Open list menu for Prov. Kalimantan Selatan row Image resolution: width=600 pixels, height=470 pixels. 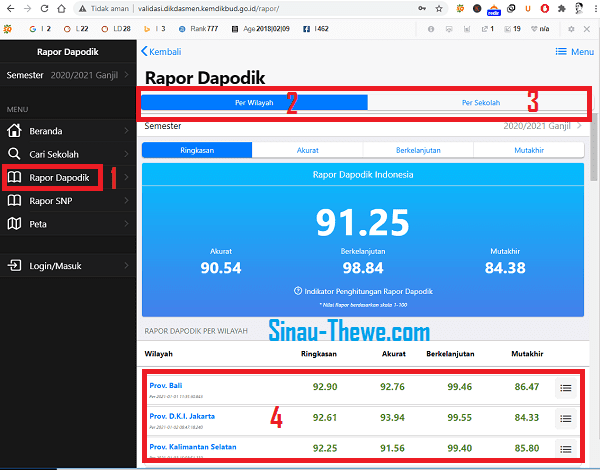(566, 449)
